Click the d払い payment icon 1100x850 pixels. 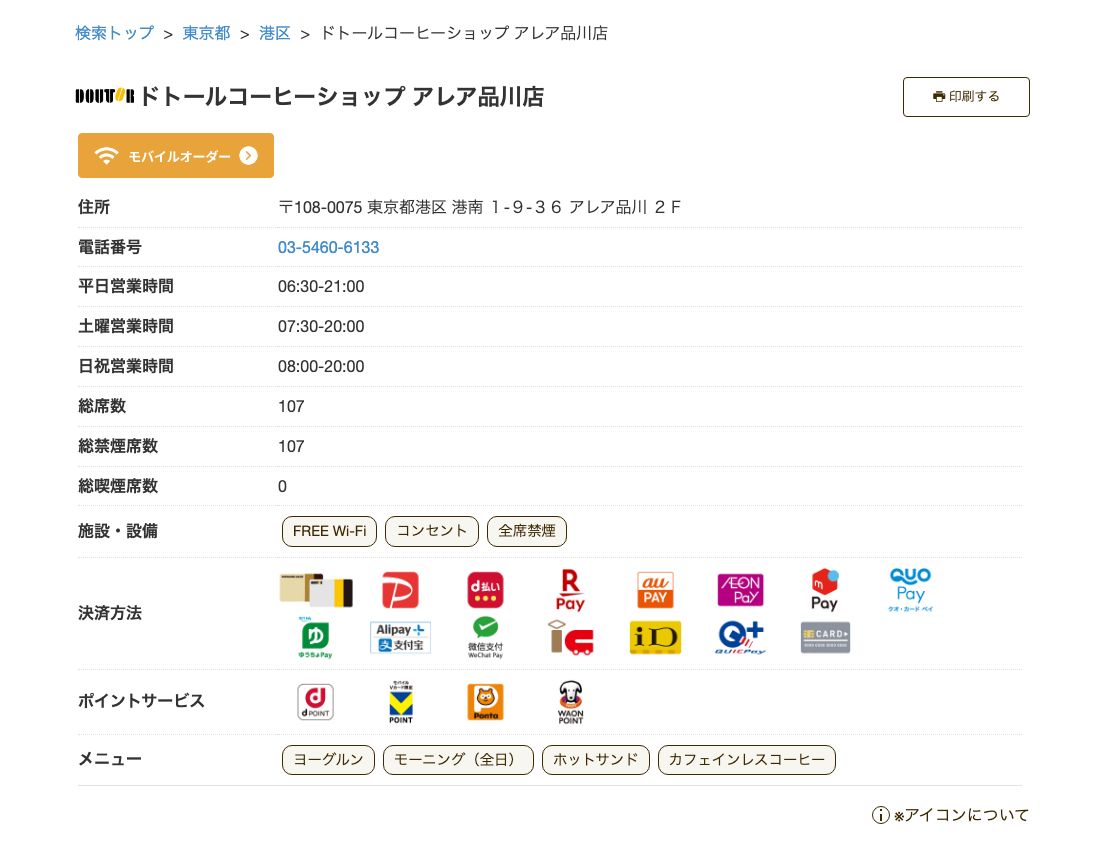tap(485, 590)
